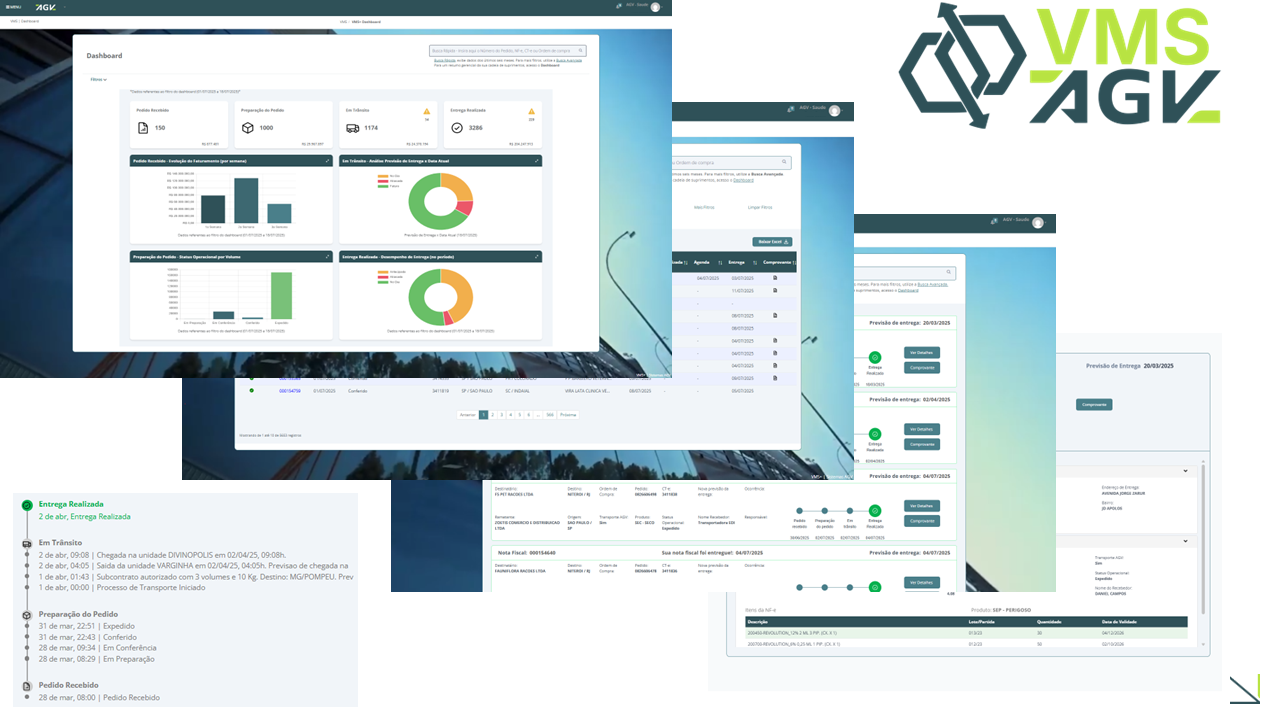1280x720 pixels.
Task: Click Ver Detalhes for 20/03/2025 delivery
Action: pos(922,353)
